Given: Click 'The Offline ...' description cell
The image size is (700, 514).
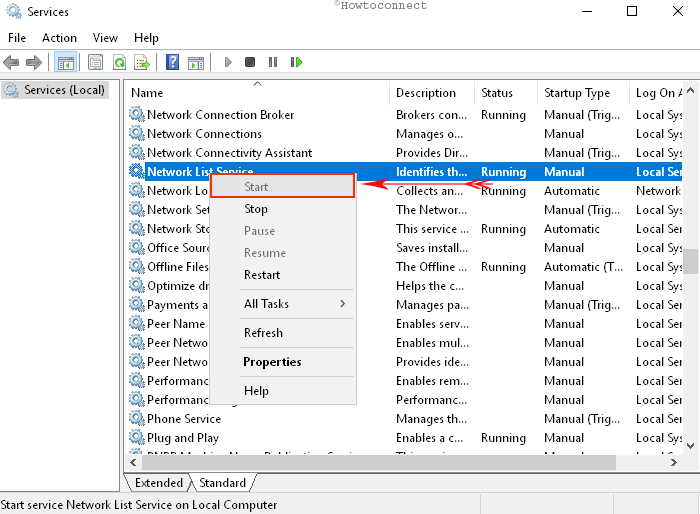Looking at the screenshot, I should click(431, 267).
